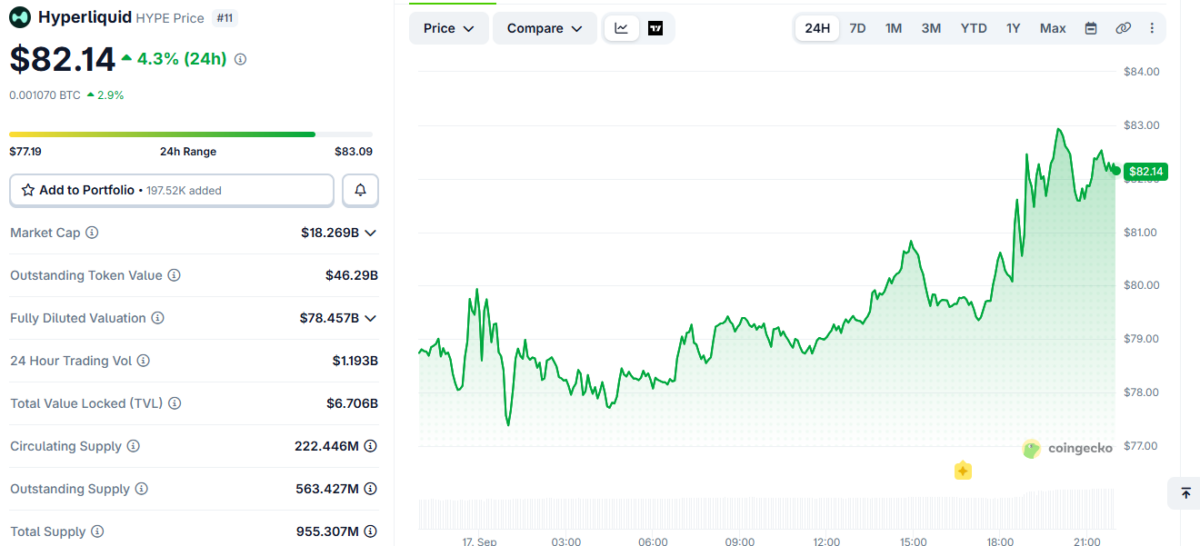Click the yellow sparkle event marker
Viewport: 1200px width, 546px height.
963,471
